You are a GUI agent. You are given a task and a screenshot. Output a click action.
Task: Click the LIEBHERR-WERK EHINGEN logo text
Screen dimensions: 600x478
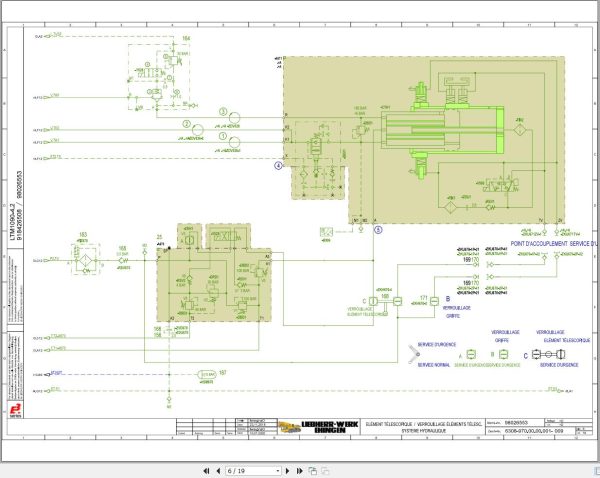coord(330,427)
